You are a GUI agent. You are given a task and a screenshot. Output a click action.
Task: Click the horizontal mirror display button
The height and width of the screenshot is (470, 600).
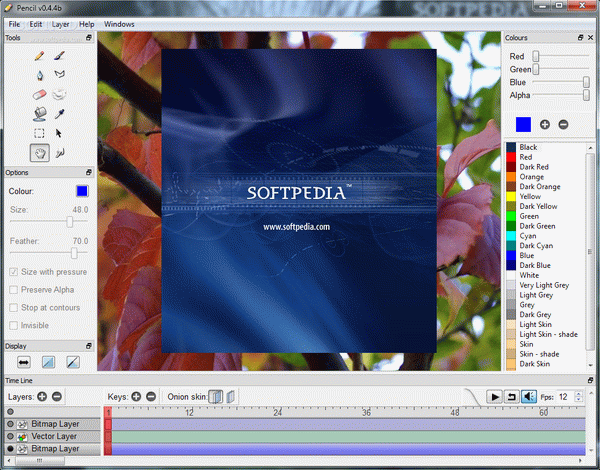24,362
